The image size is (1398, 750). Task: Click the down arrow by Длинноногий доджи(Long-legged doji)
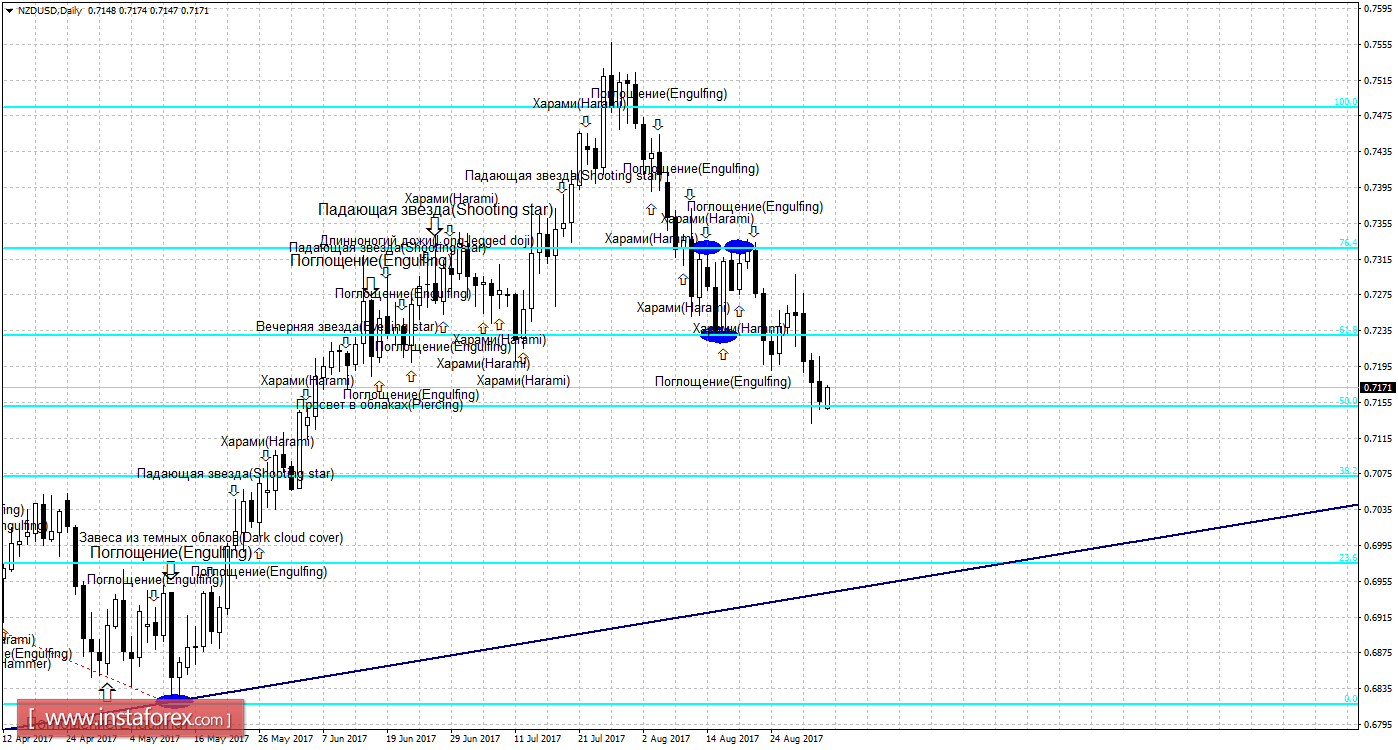[450, 230]
